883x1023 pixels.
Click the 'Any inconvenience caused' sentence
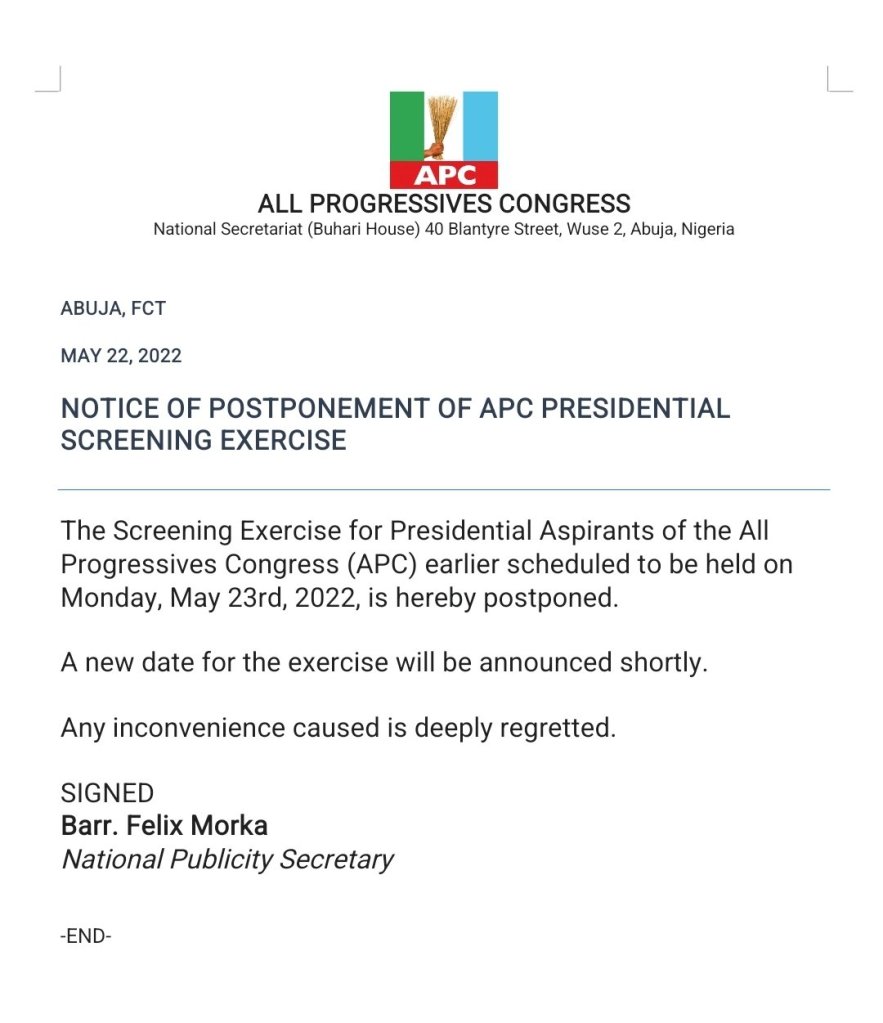338,728
